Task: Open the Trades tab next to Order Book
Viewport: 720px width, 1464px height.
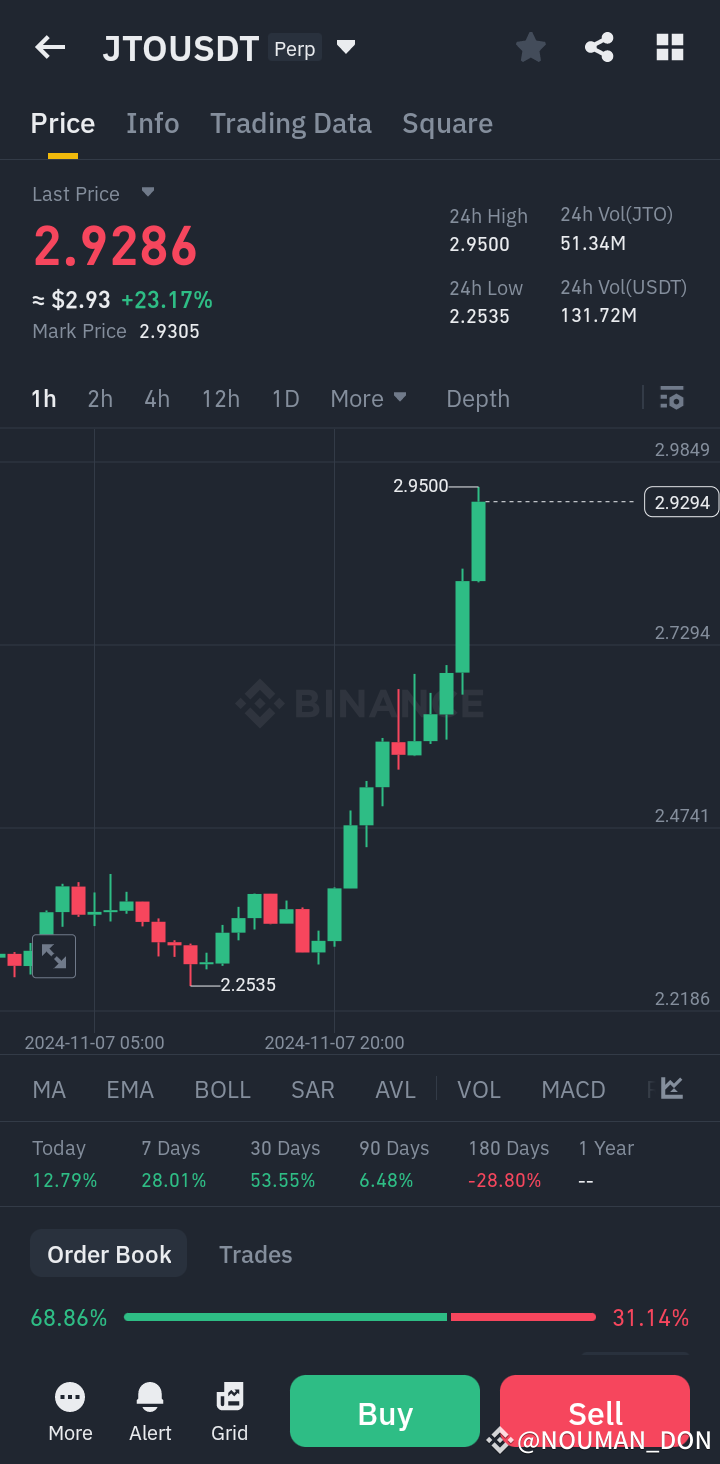Action: (x=255, y=1253)
